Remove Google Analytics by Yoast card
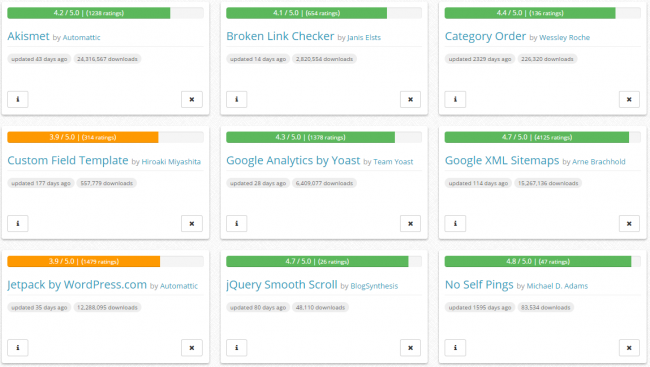Viewport: 650px width, 367px height. (410, 224)
